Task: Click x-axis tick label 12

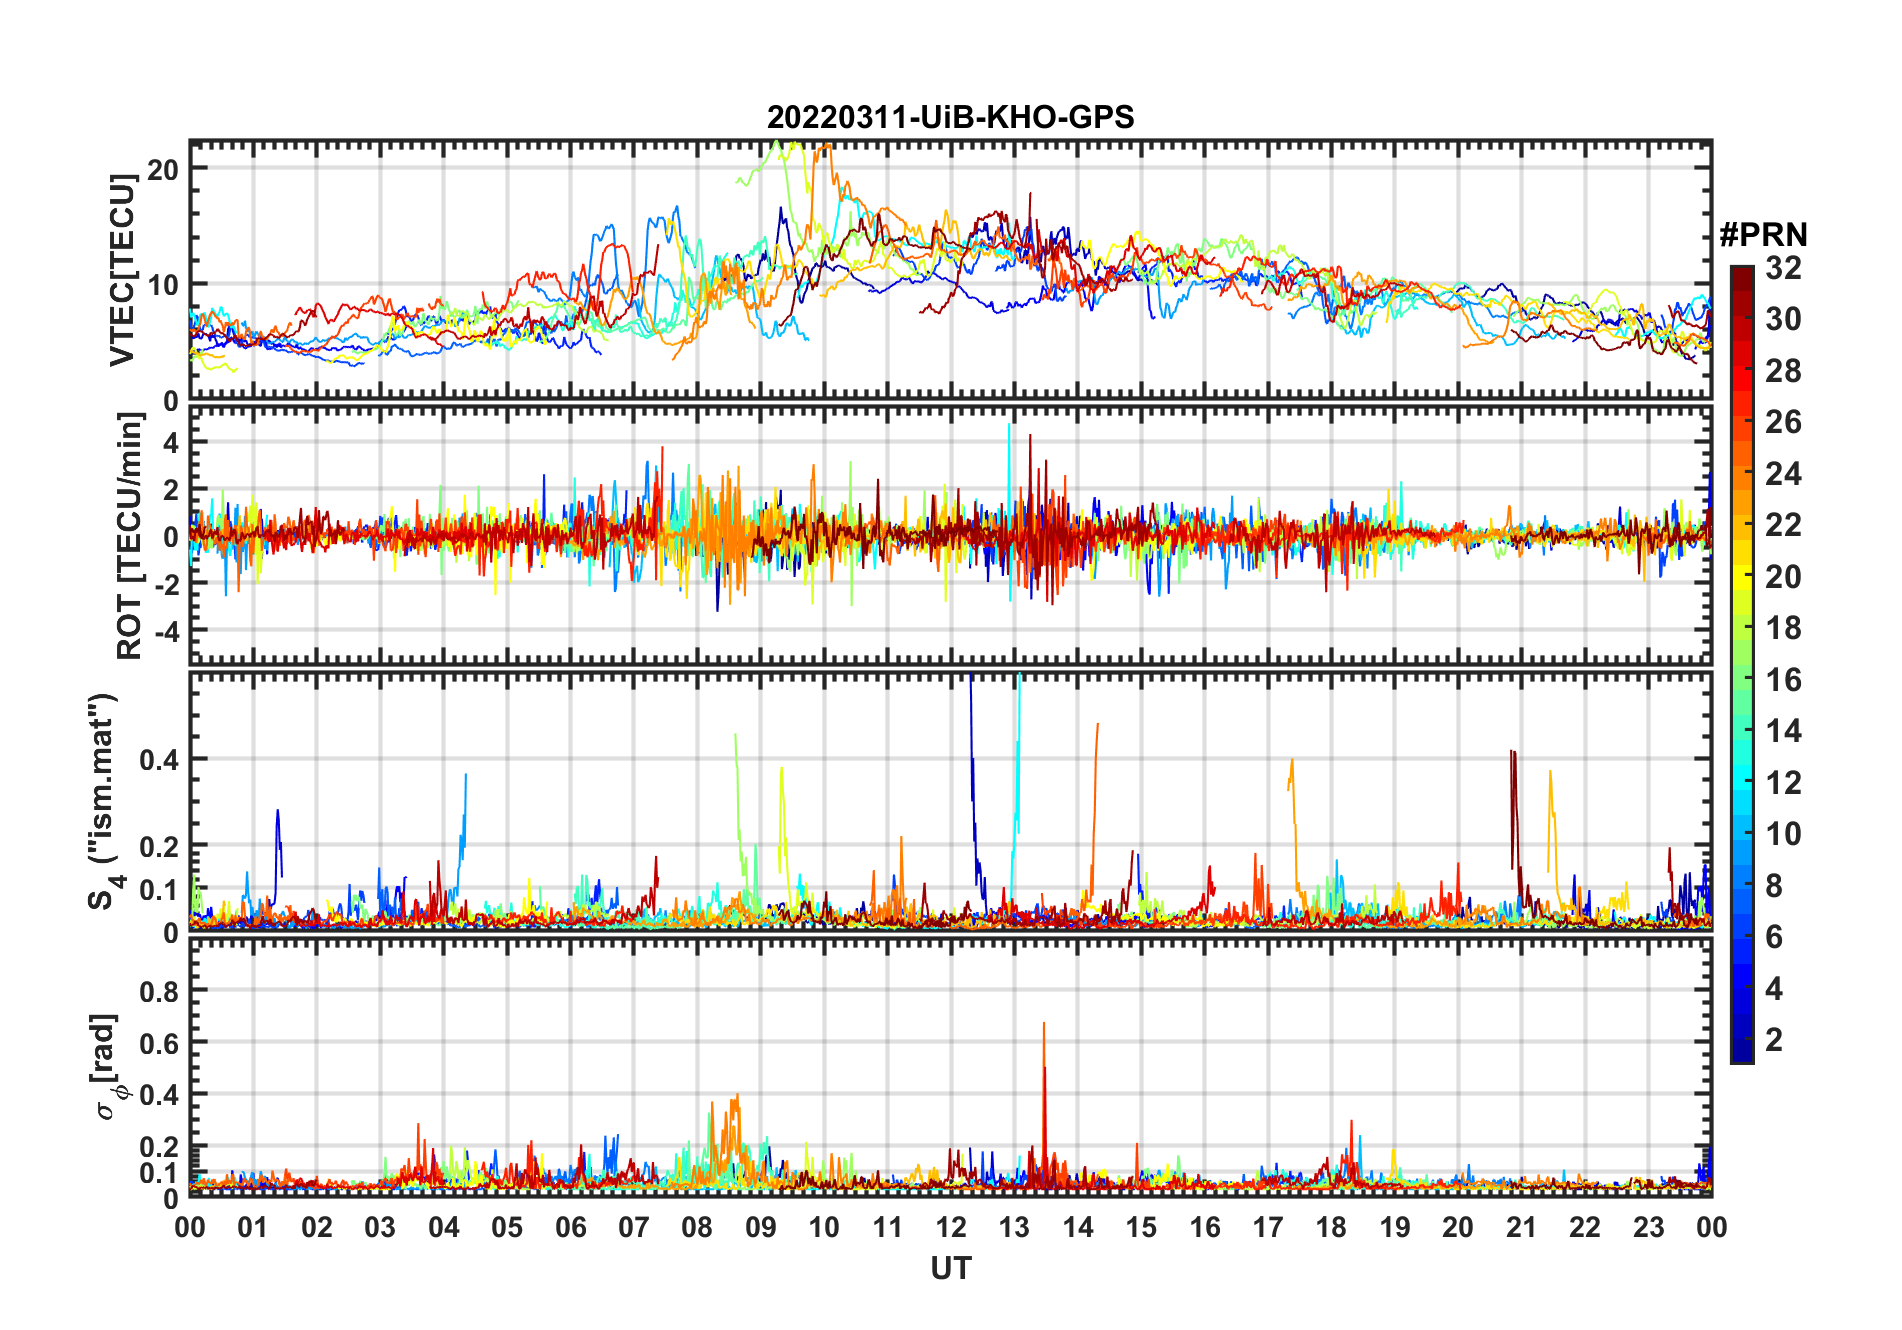Action: click(x=950, y=1228)
